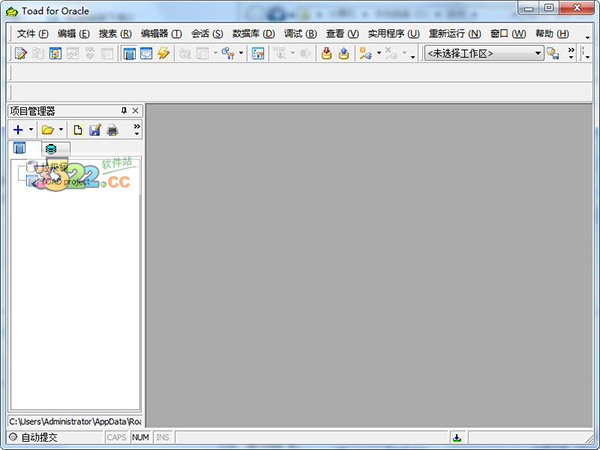The image size is (600, 450).
Task: Open the 数据库 (D) menu
Action: (x=253, y=34)
